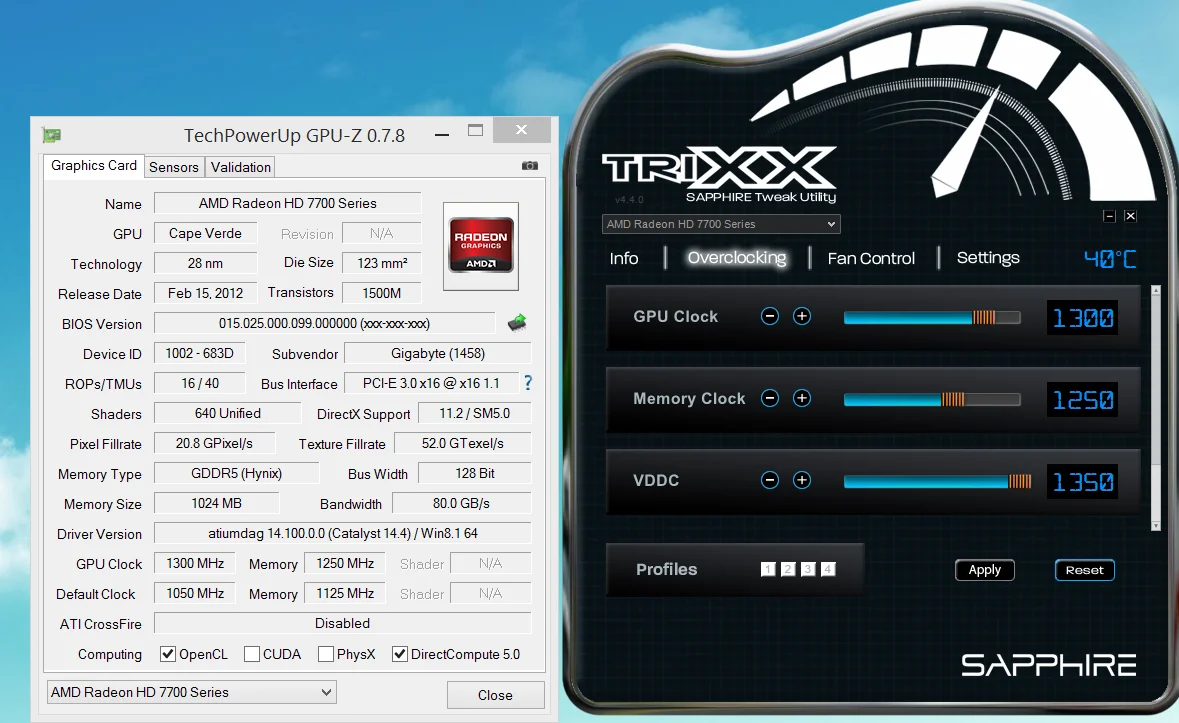Toggle the PhysX checkbox
1179x723 pixels.
pyautogui.click(x=326, y=655)
